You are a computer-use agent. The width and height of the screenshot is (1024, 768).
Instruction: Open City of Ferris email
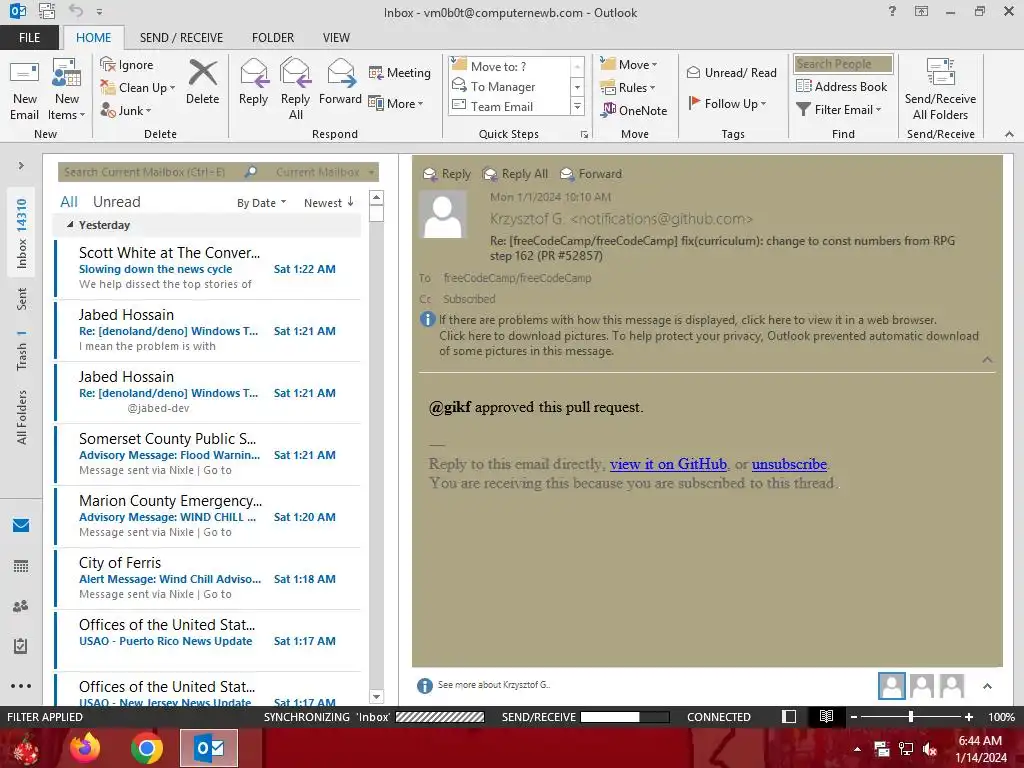coord(208,578)
